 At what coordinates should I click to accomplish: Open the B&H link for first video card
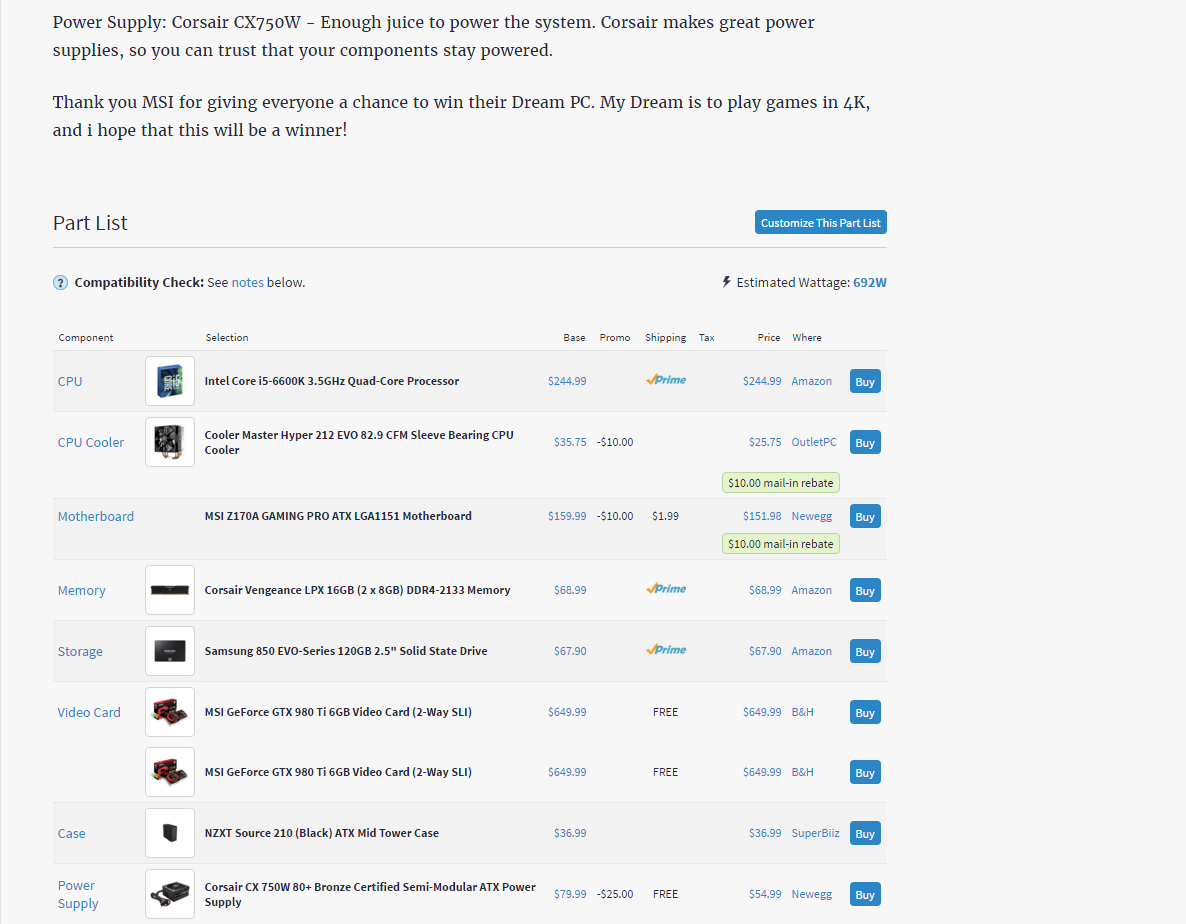[803, 712]
